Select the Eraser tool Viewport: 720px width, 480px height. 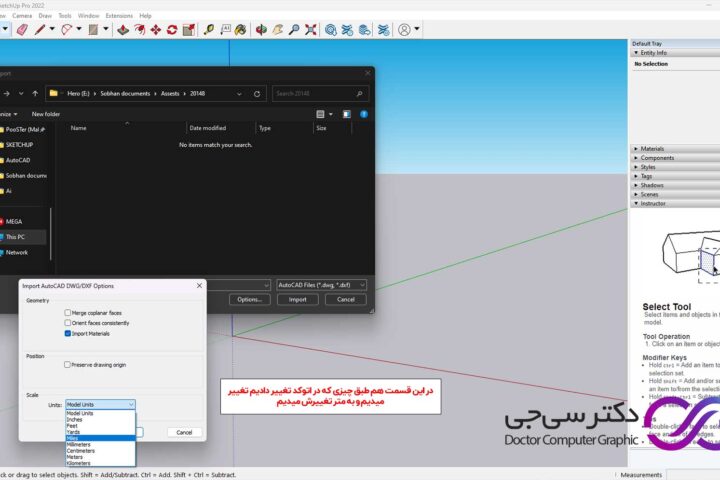[22, 30]
